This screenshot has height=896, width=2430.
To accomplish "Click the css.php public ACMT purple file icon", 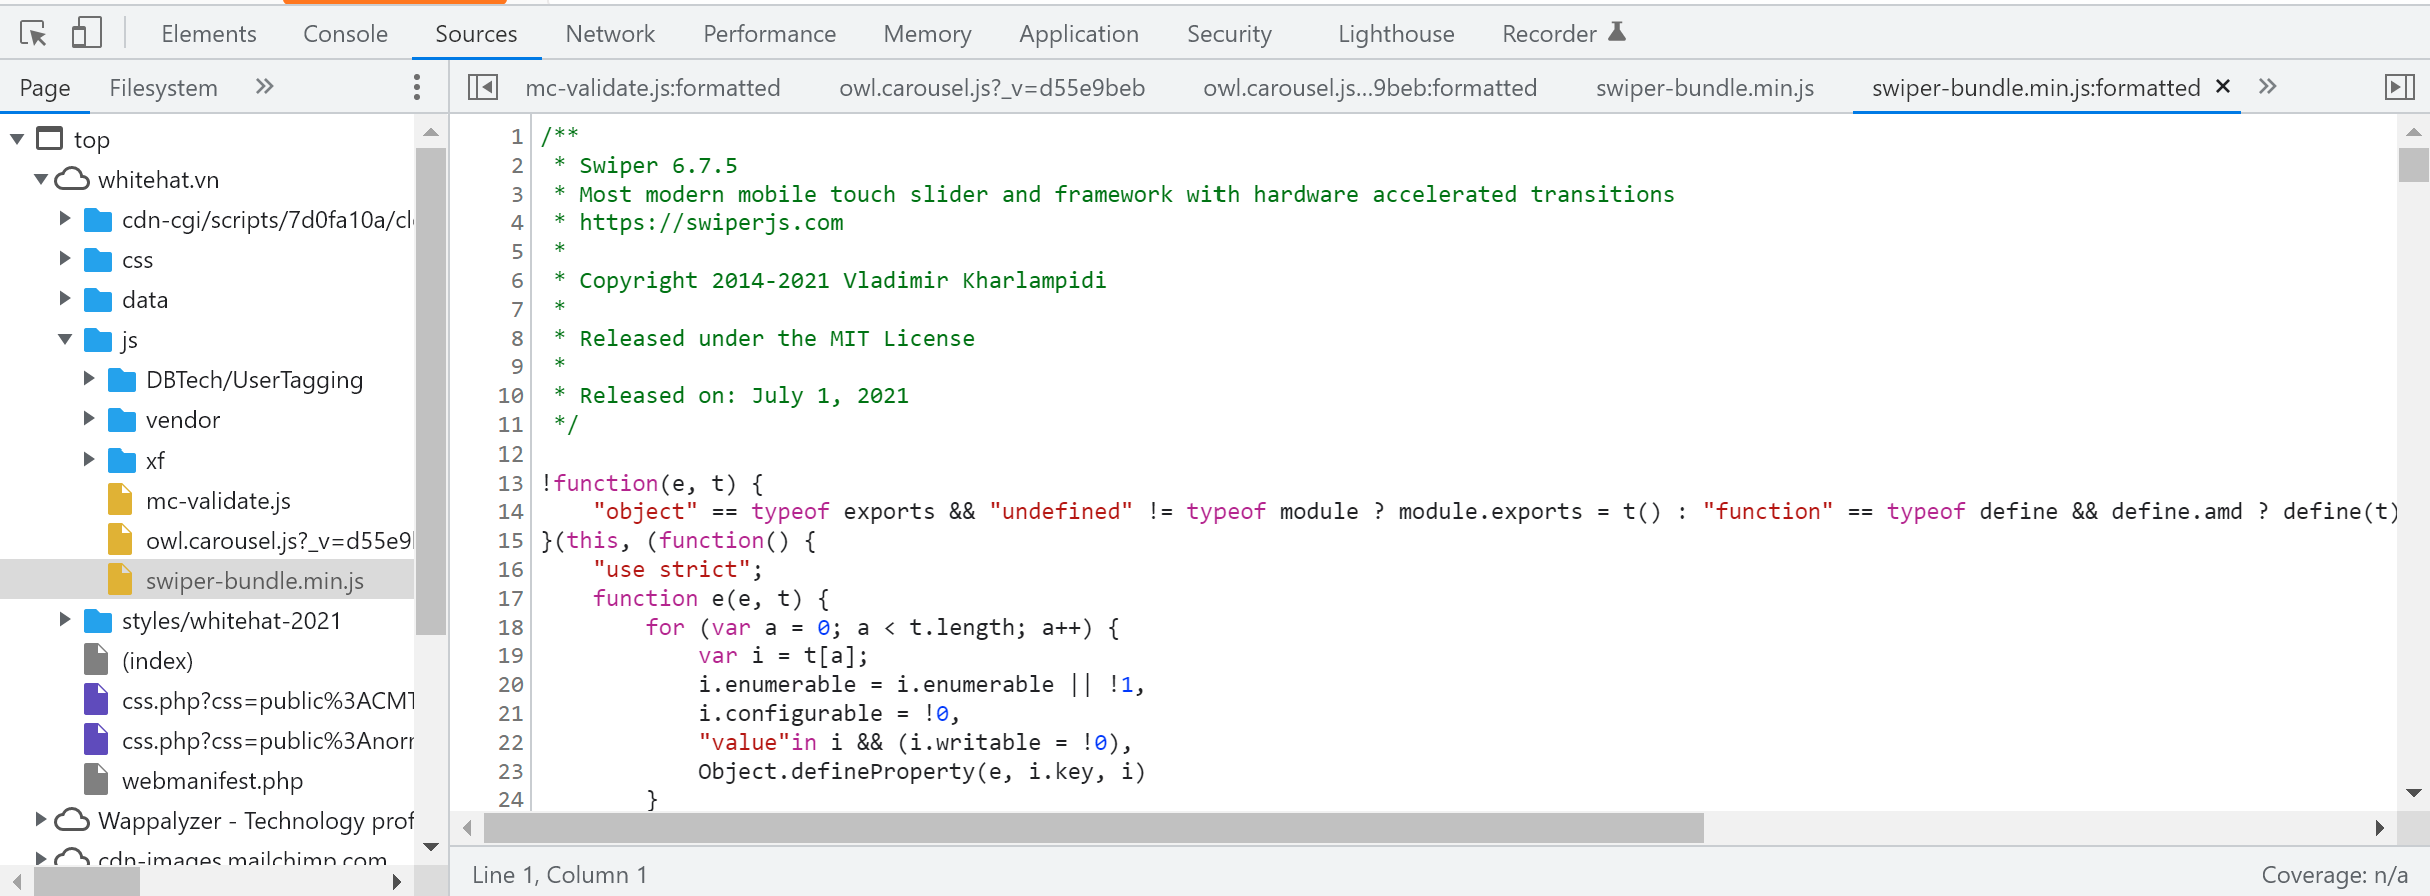I will (x=96, y=699).
